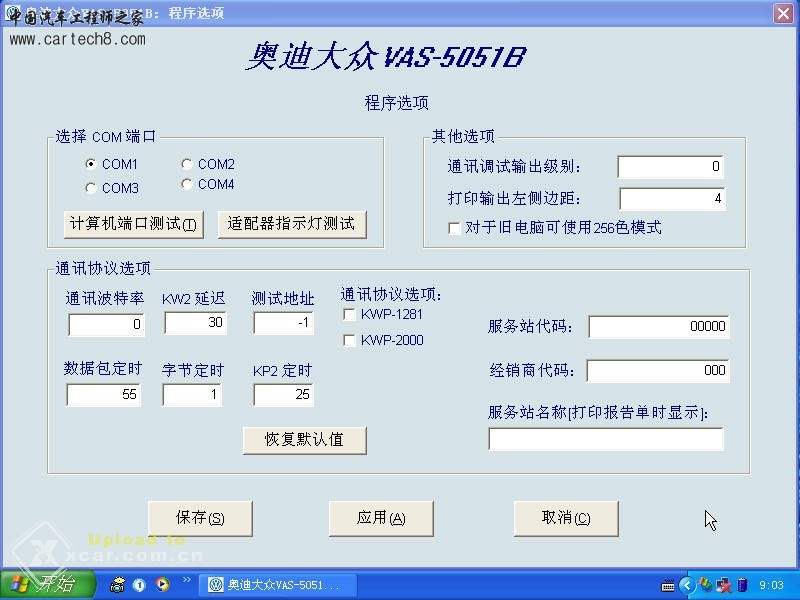Click the 计算机端口测试(T) button
This screenshot has height=600, width=800.
click(x=134, y=224)
